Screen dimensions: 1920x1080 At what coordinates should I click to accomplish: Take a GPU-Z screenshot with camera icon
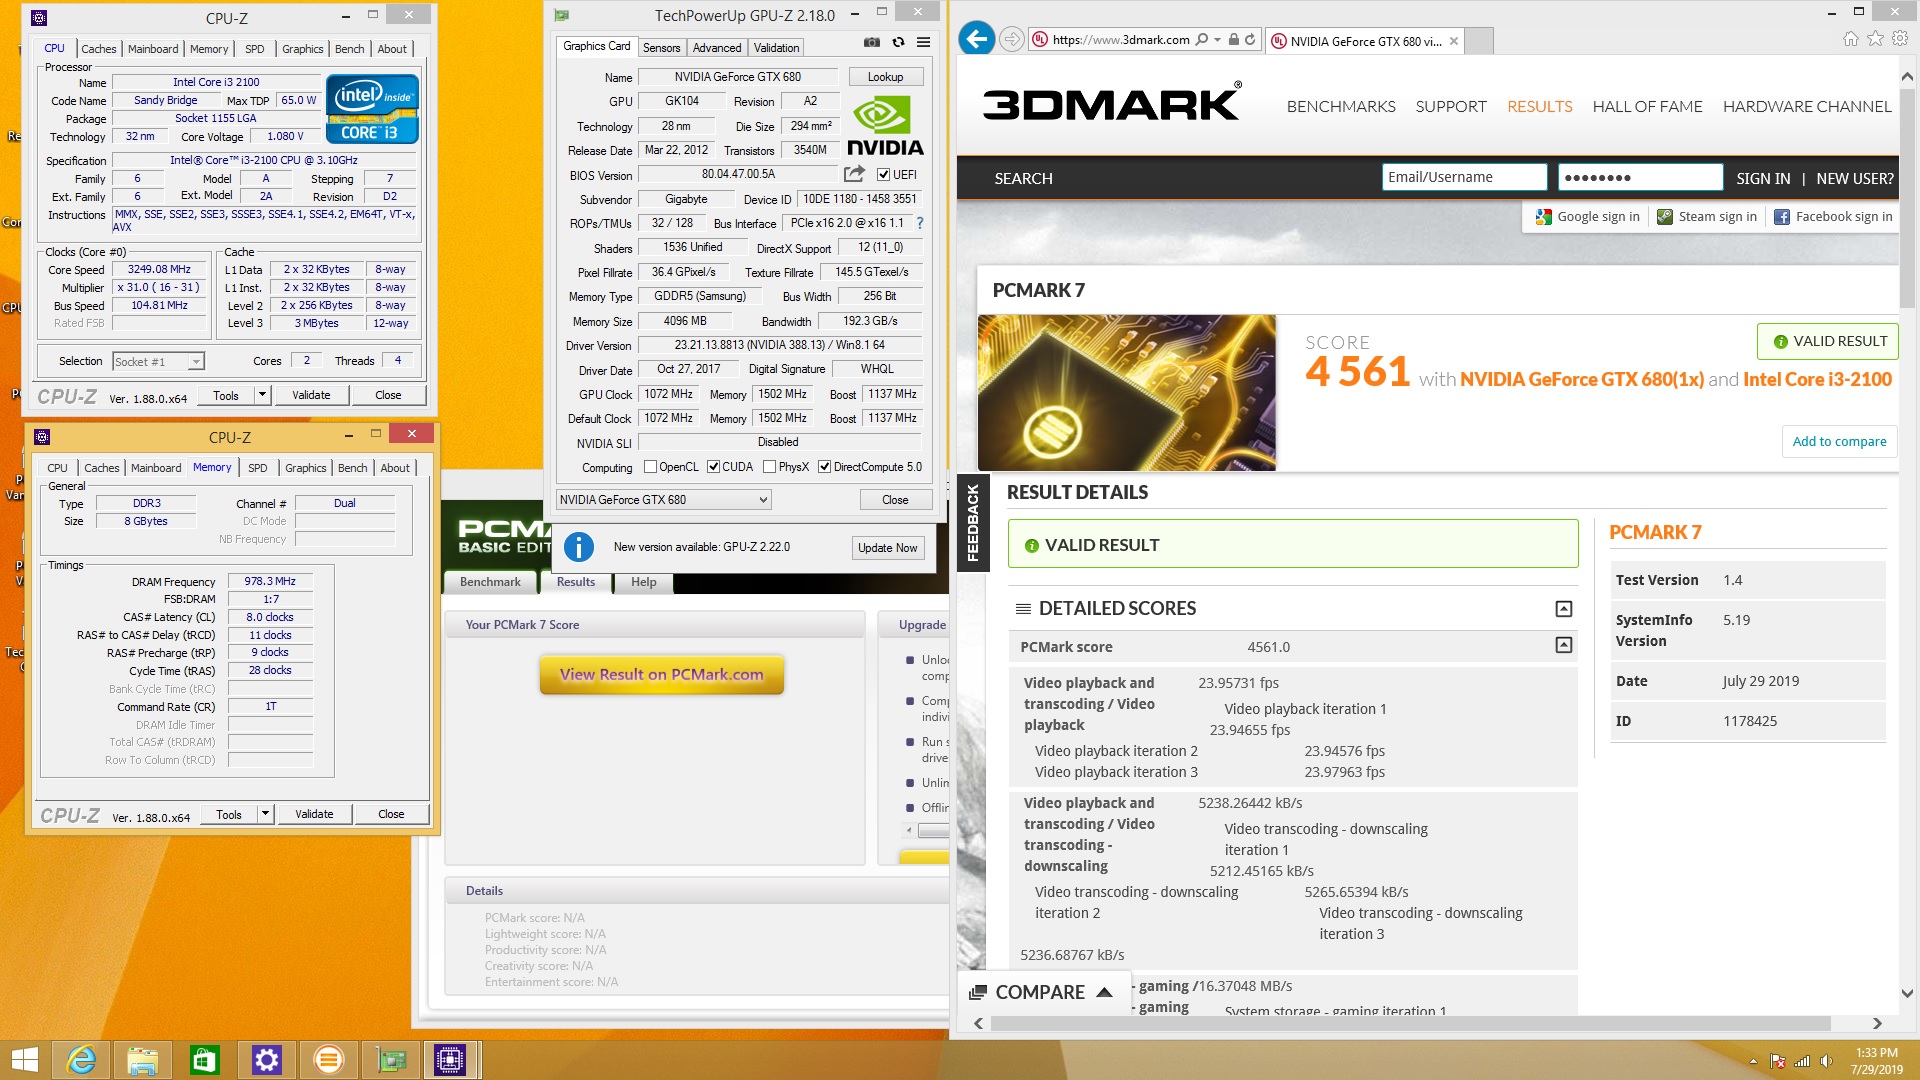point(872,42)
